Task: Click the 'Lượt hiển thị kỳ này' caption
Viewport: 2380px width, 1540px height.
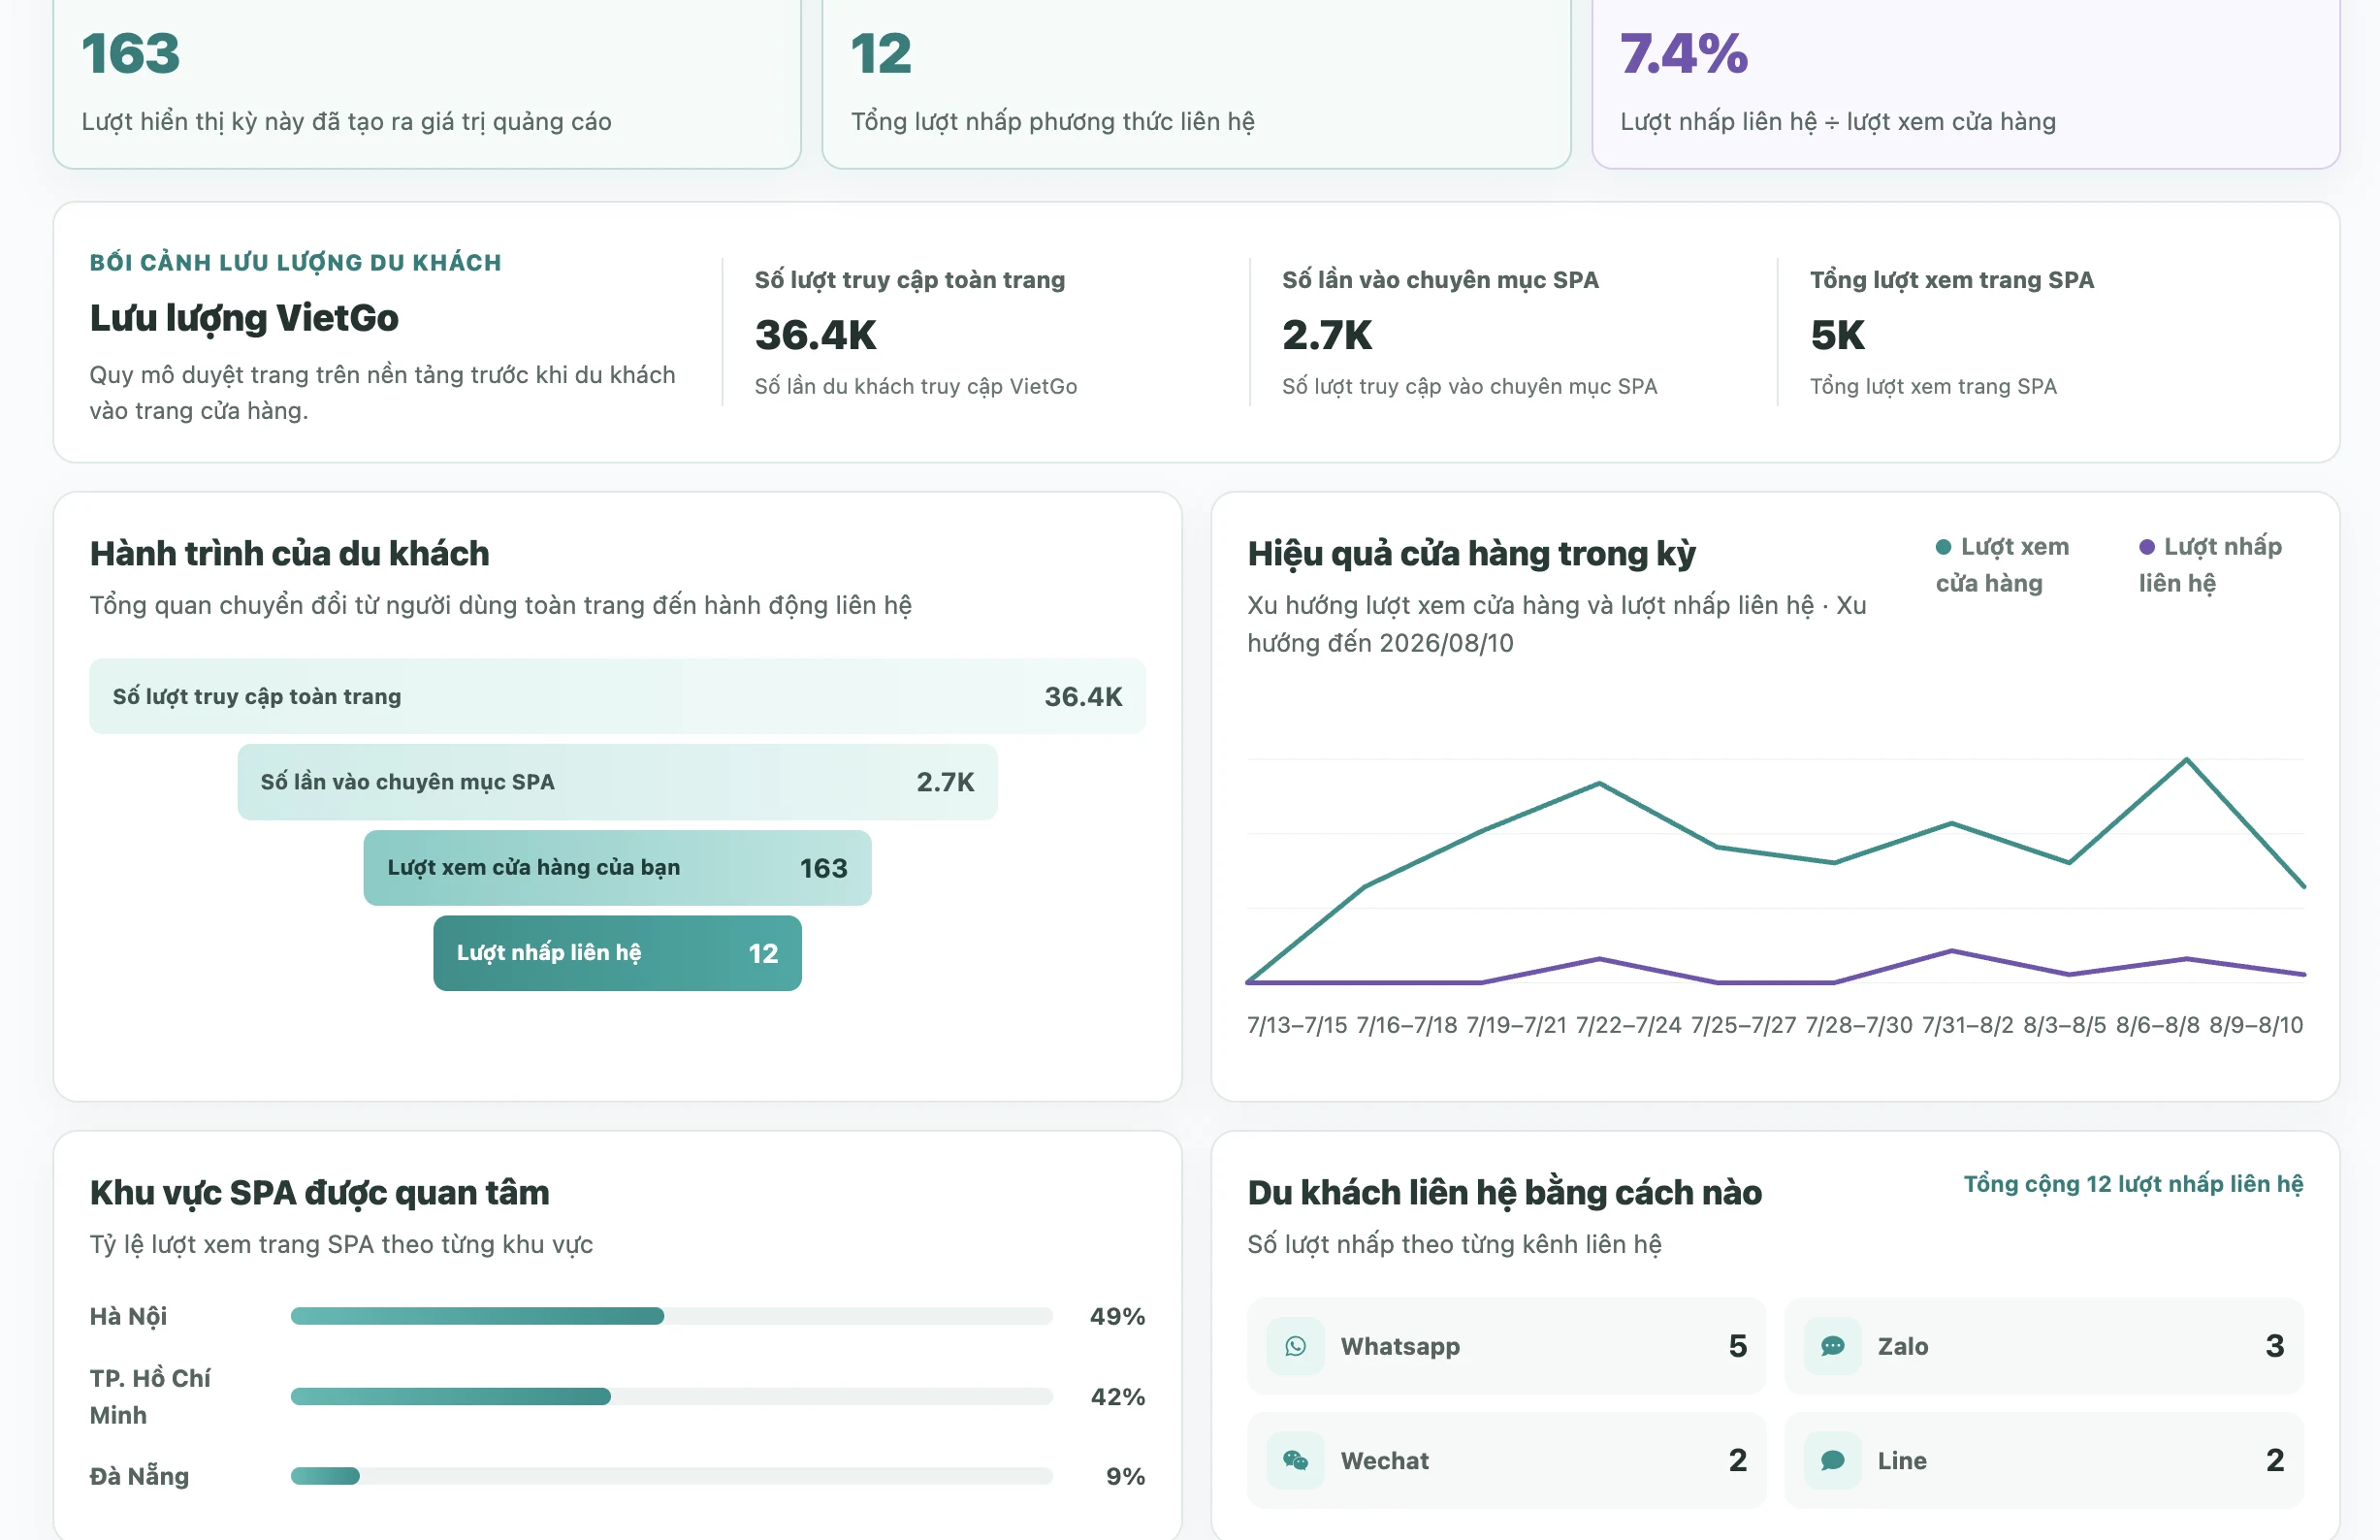Action: pyautogui.click(x=346, y=122)
